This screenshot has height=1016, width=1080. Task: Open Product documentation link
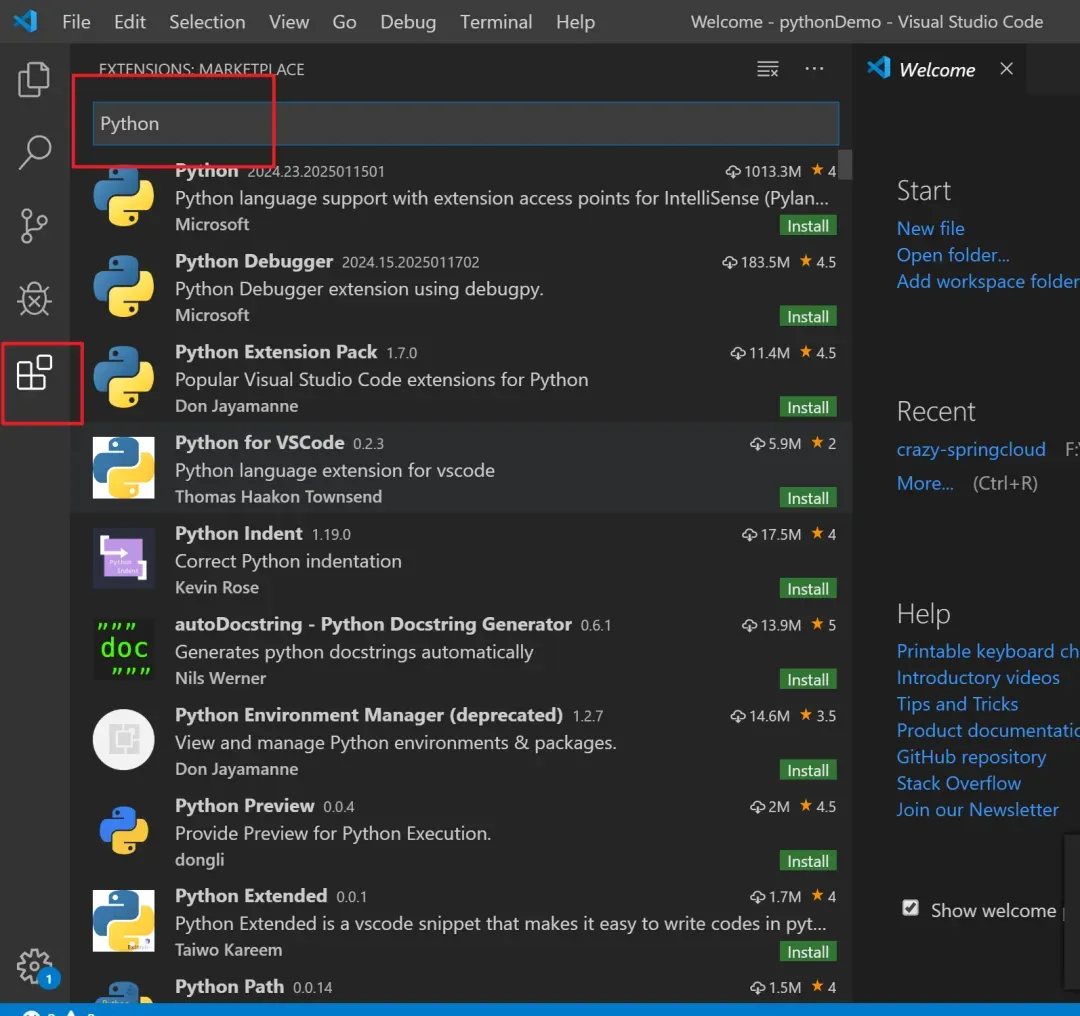(988, 730)
